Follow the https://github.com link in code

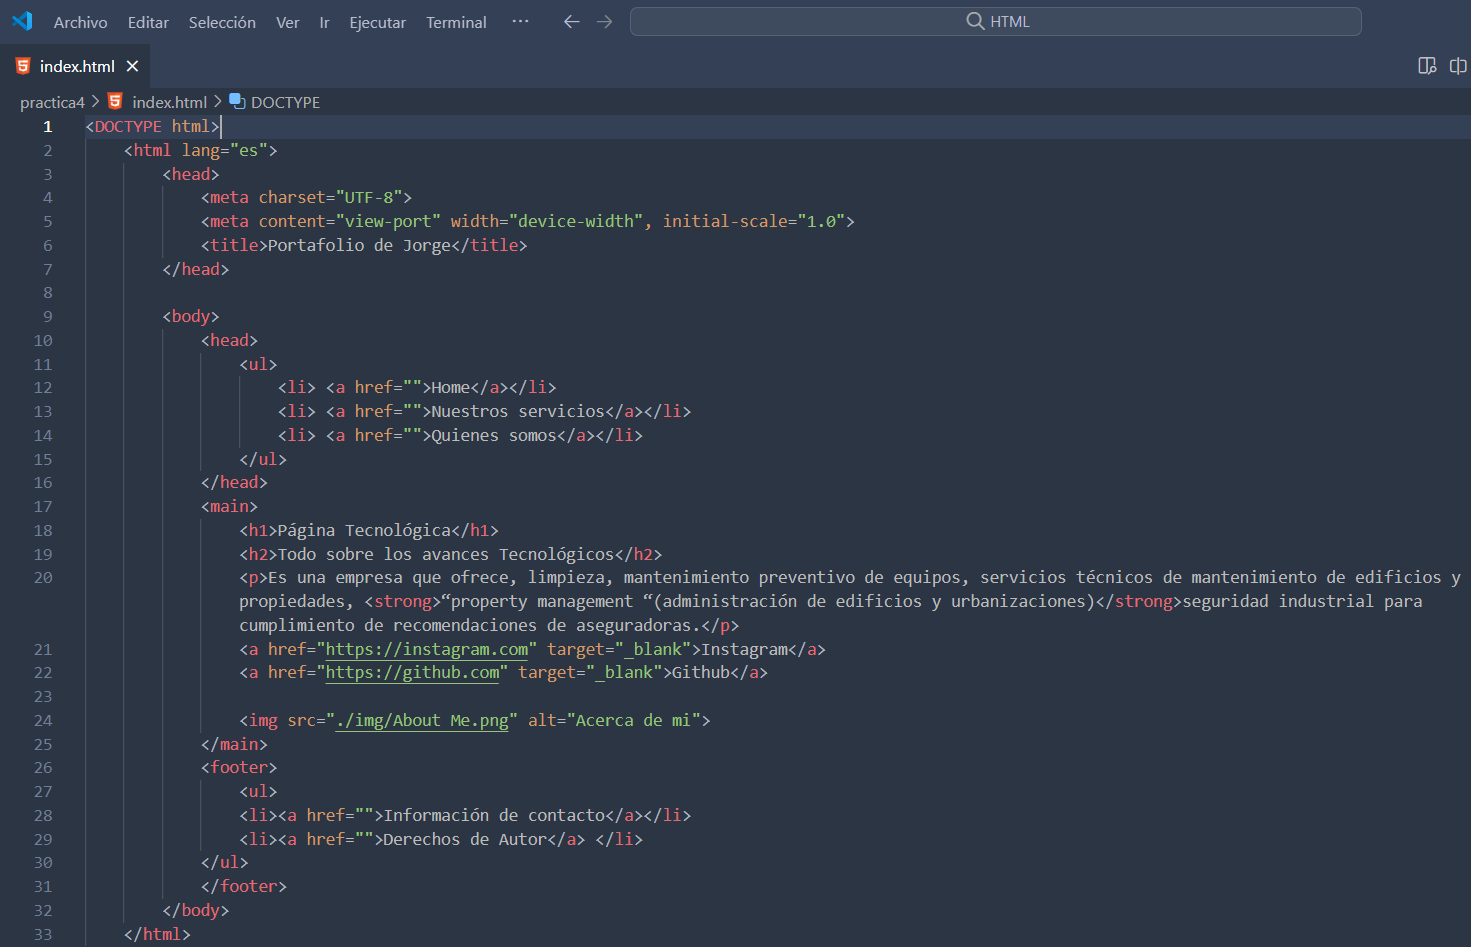(413, 673)
